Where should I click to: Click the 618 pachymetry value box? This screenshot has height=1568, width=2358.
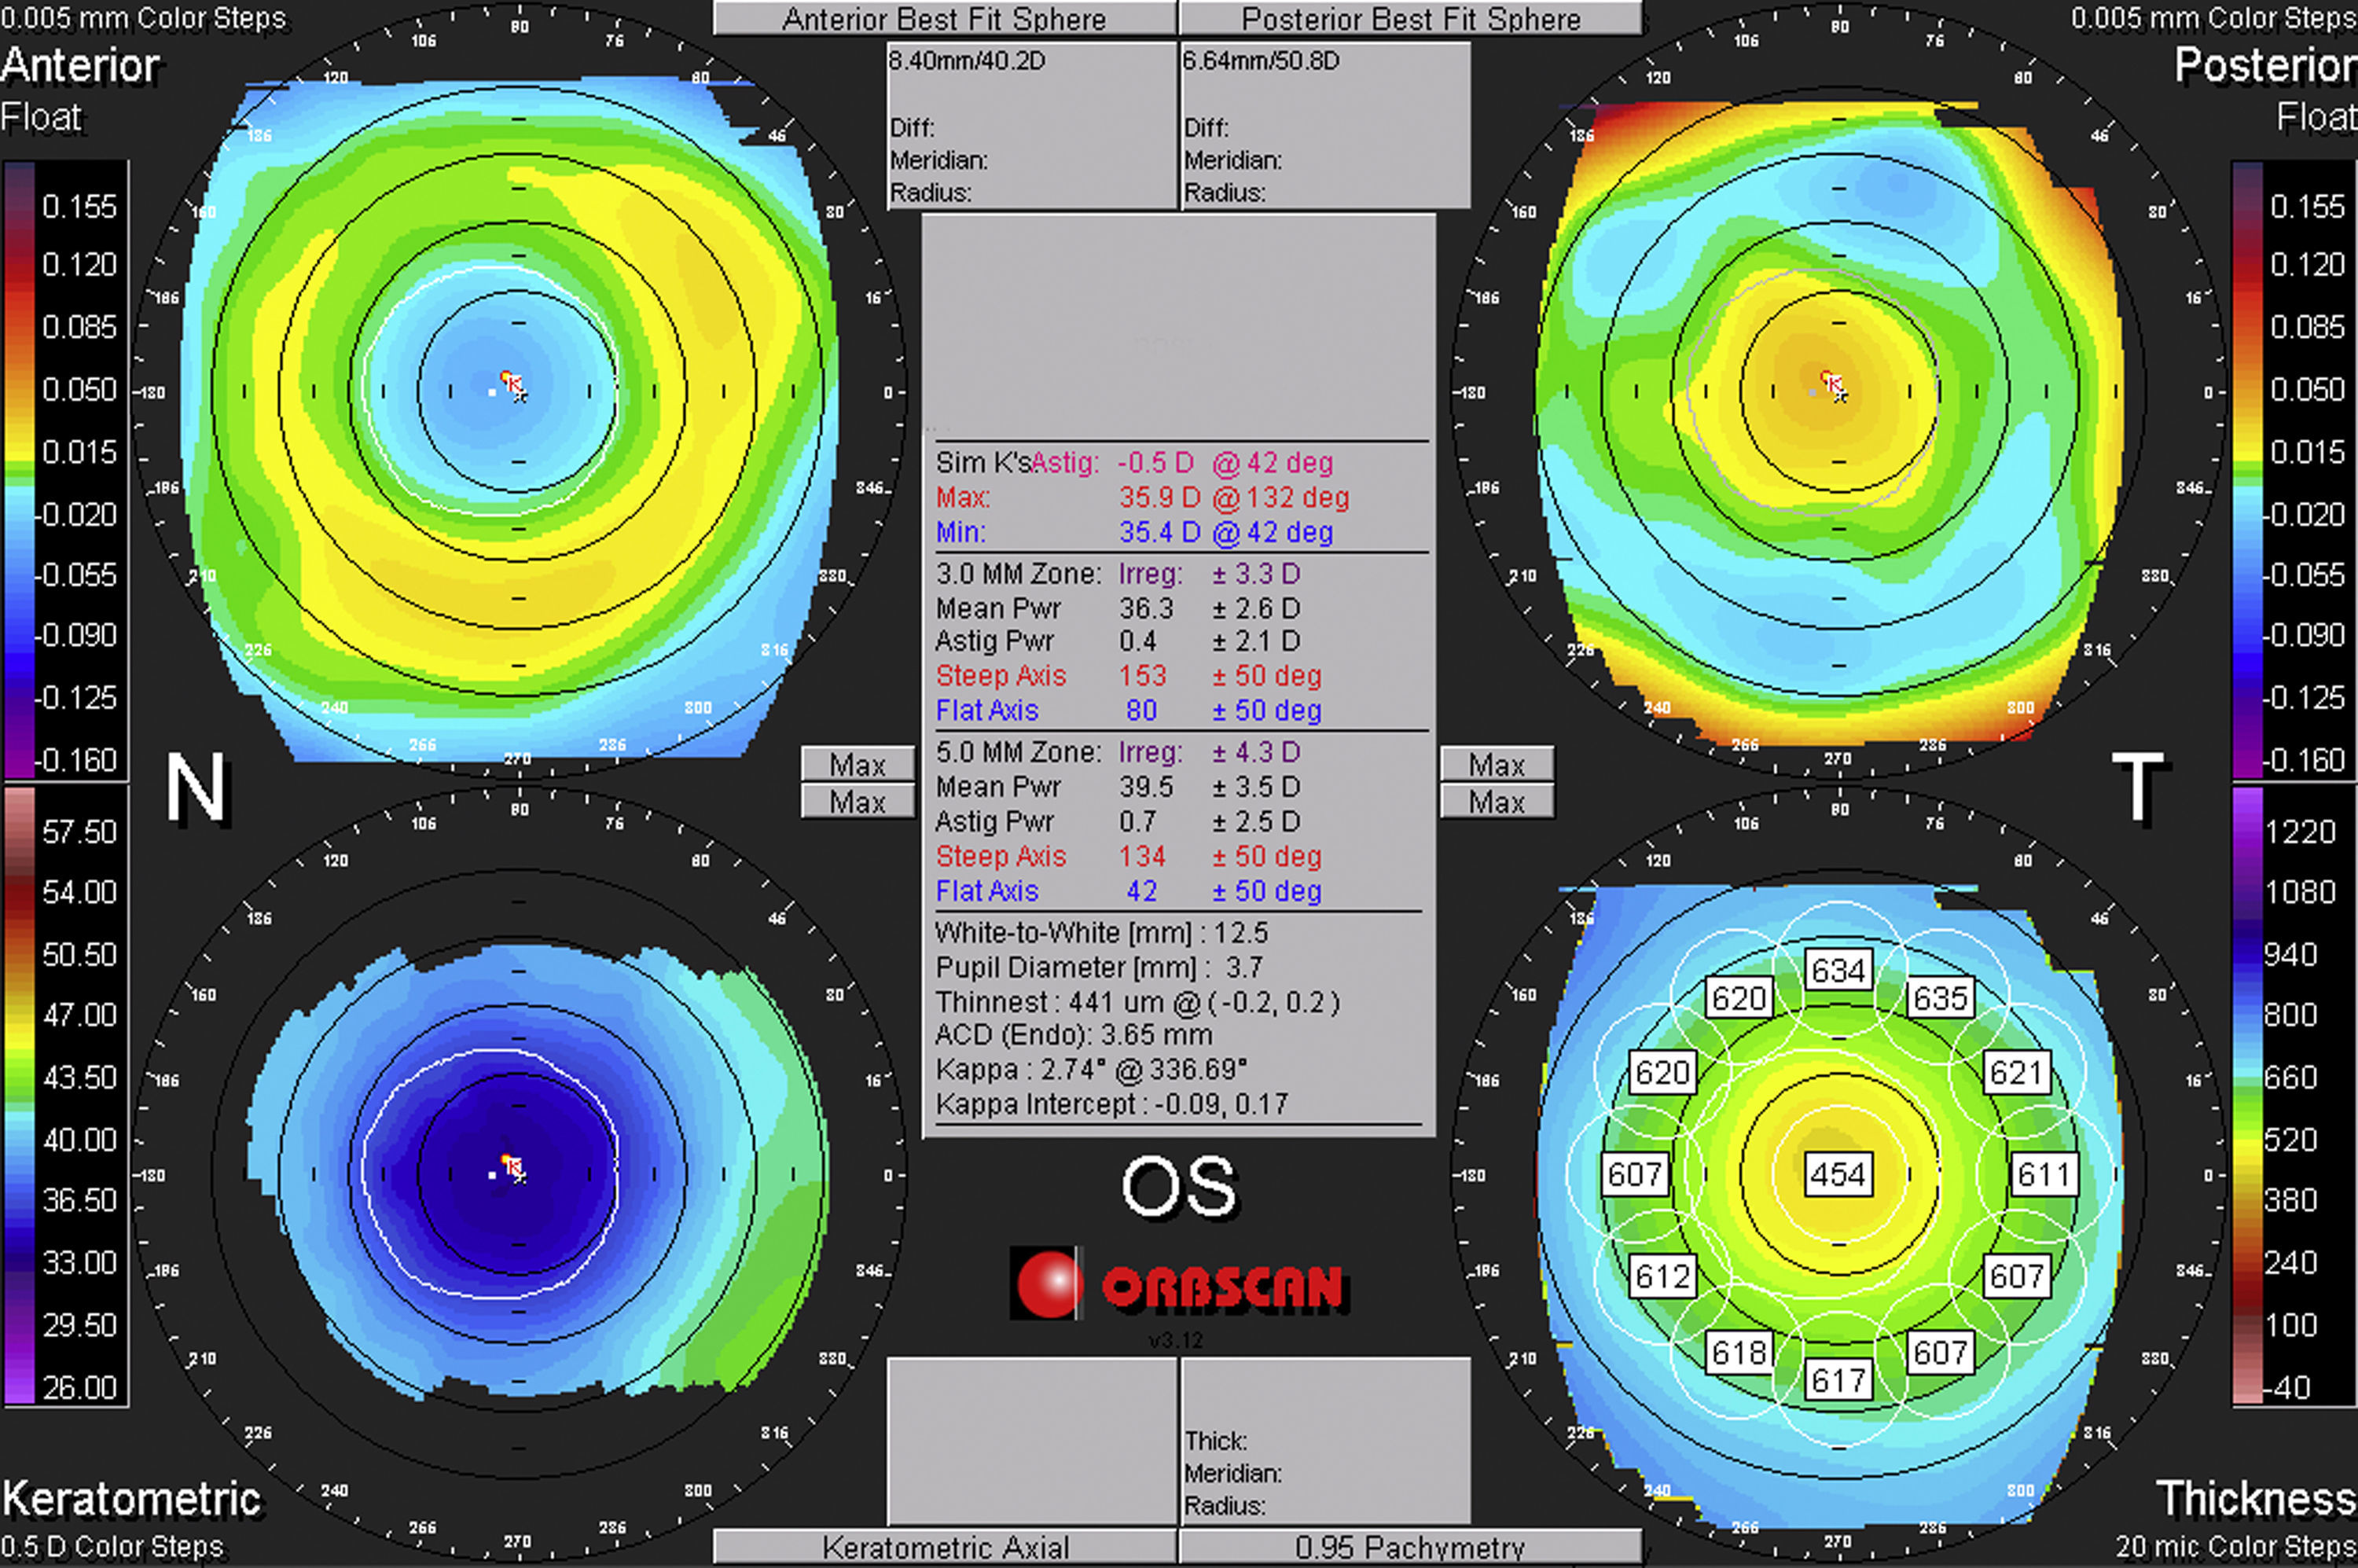pos(1739,1353)
